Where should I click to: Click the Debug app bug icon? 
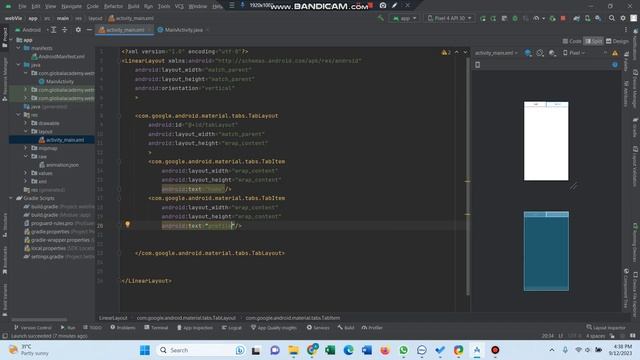(515, 18)
